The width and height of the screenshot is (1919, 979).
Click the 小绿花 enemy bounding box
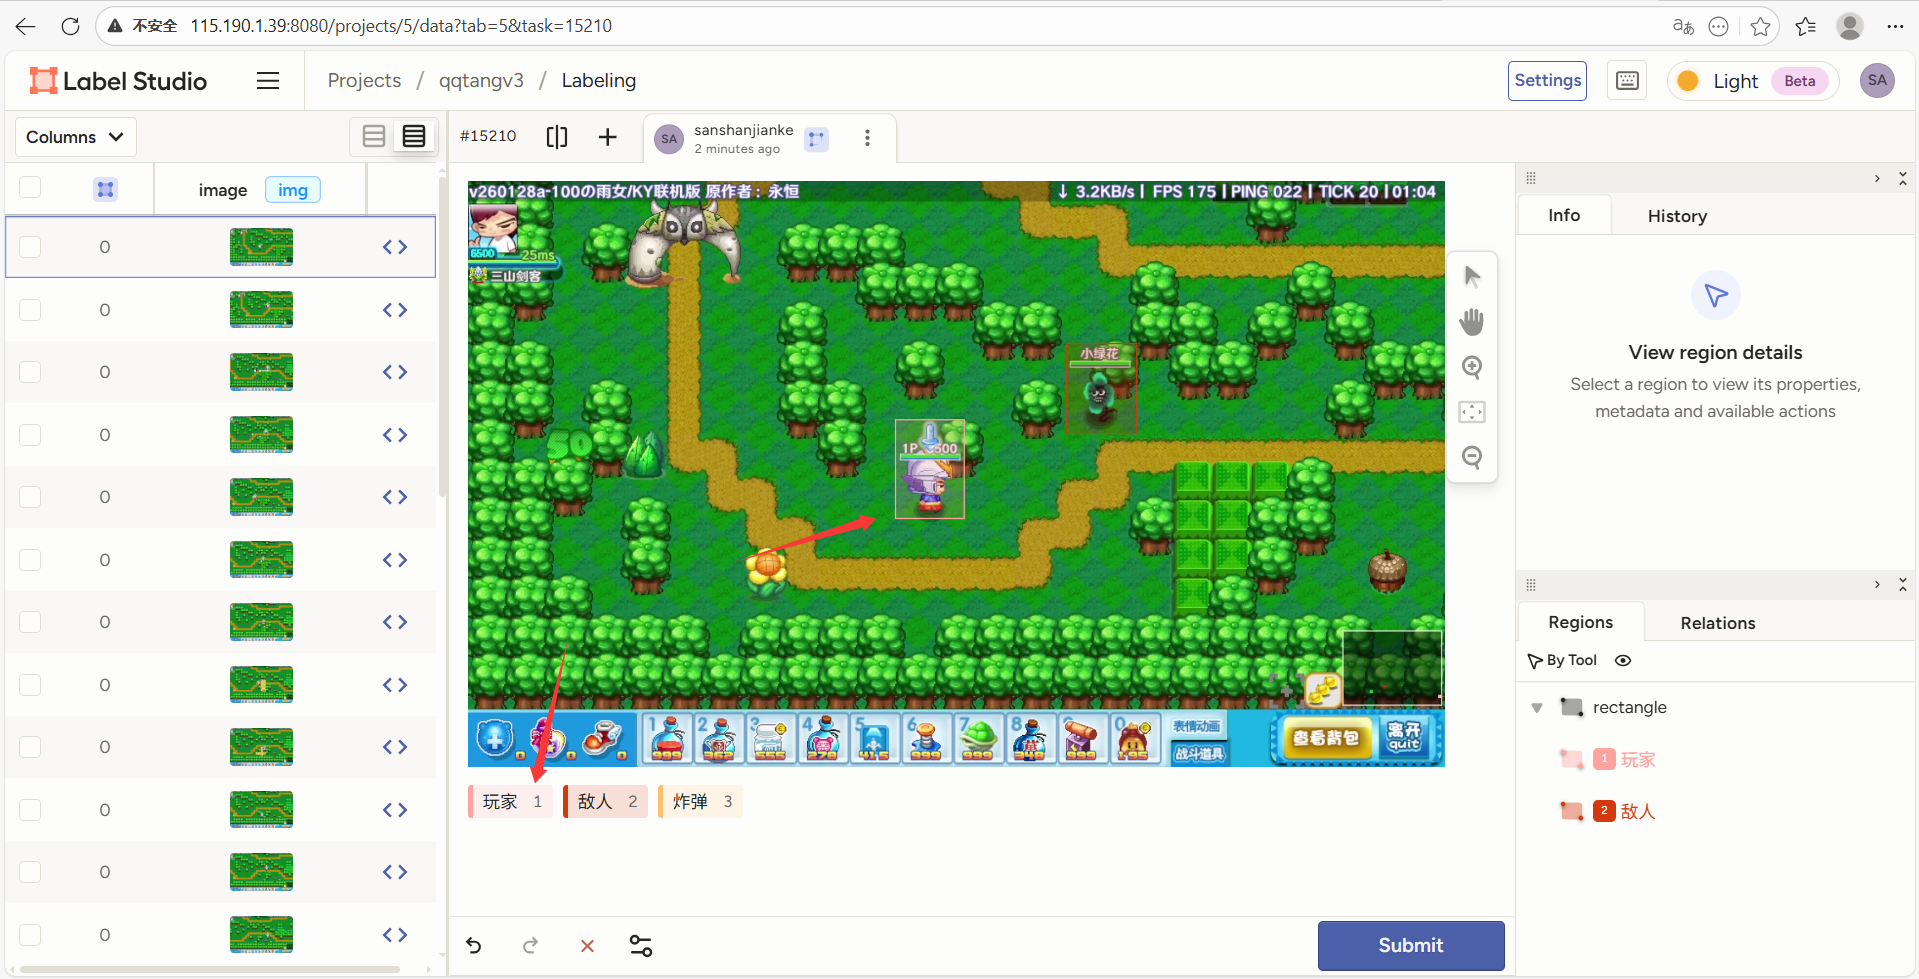tap(1100, 388)
